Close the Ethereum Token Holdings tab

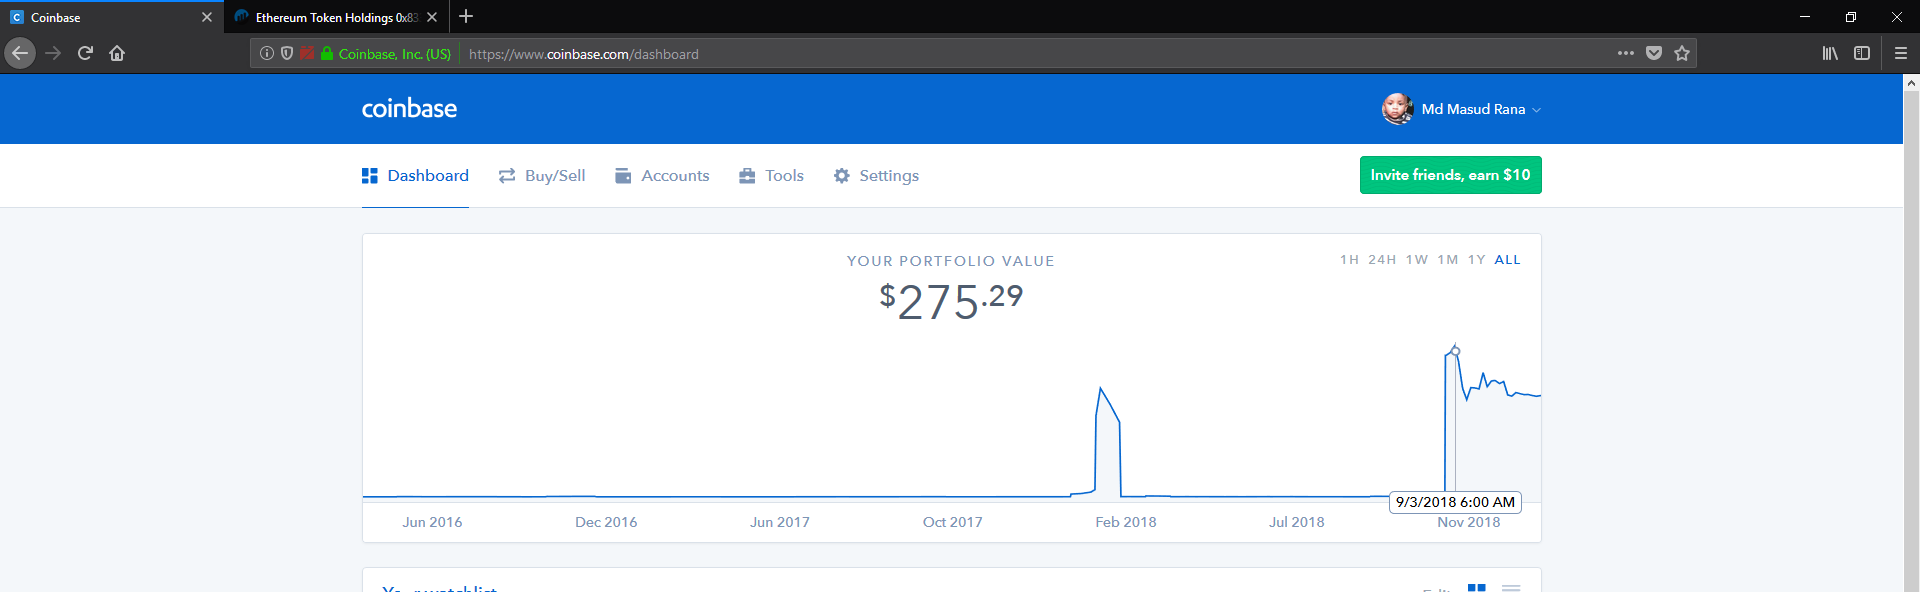tap(432, 17)
